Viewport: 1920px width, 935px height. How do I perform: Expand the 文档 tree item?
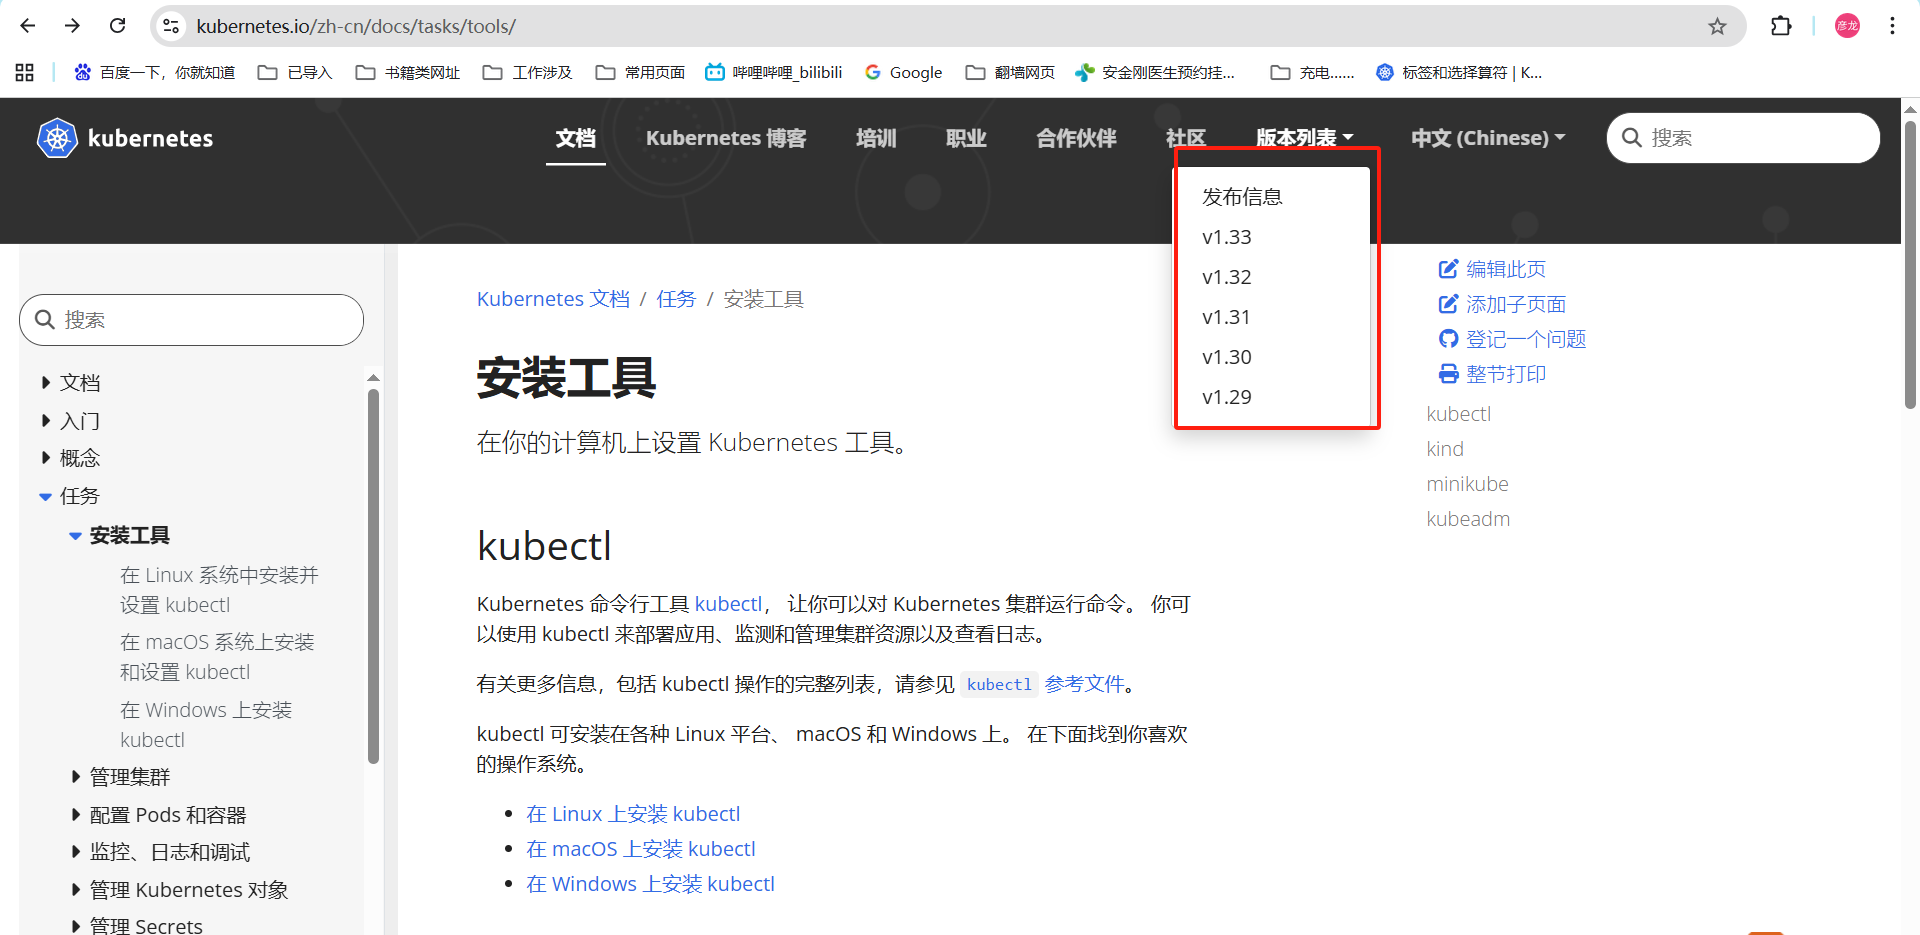click(46, 382)
